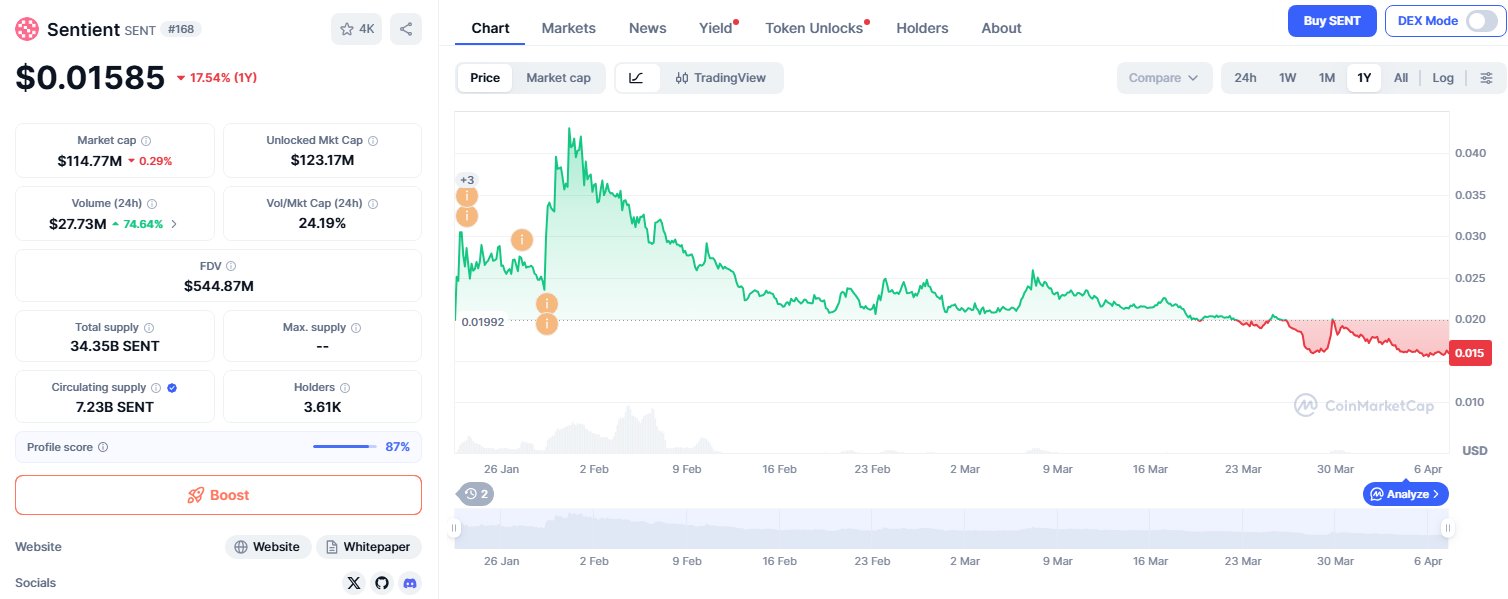Click the Market cap info icon
Viewport: 1508px width, 599px height.
[146, 141]
